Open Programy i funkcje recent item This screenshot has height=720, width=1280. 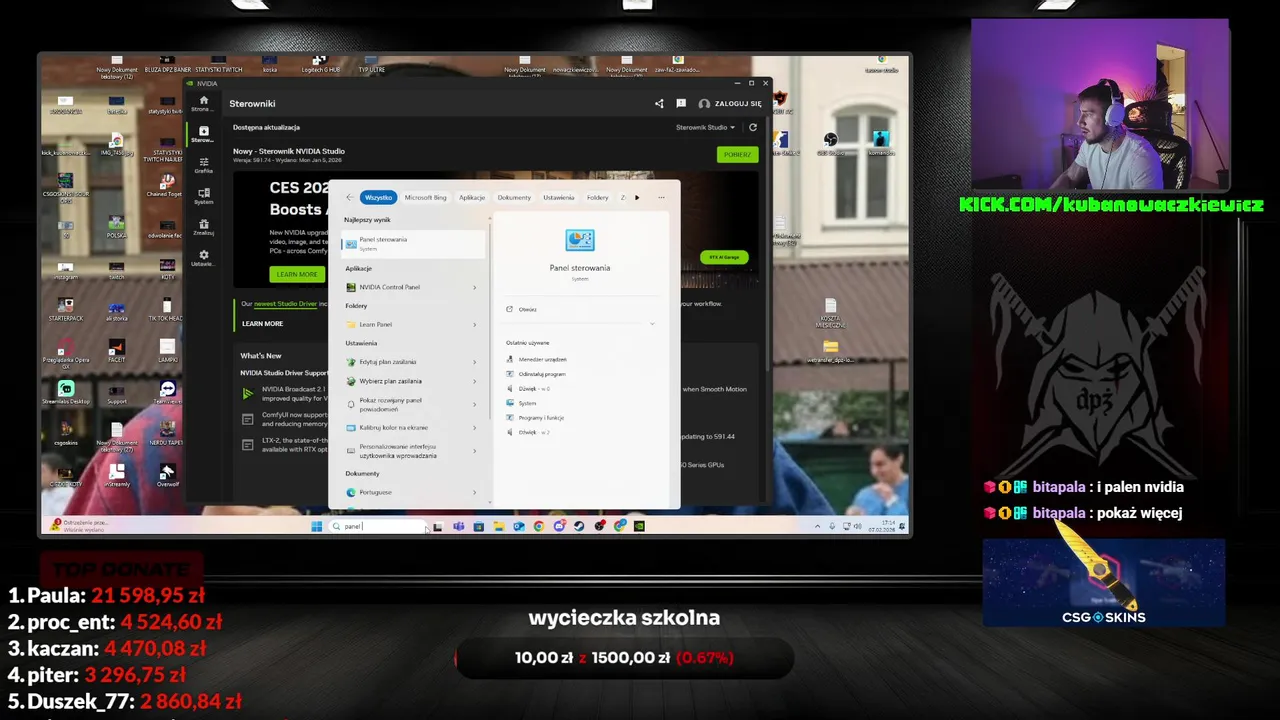pos(536,417)
